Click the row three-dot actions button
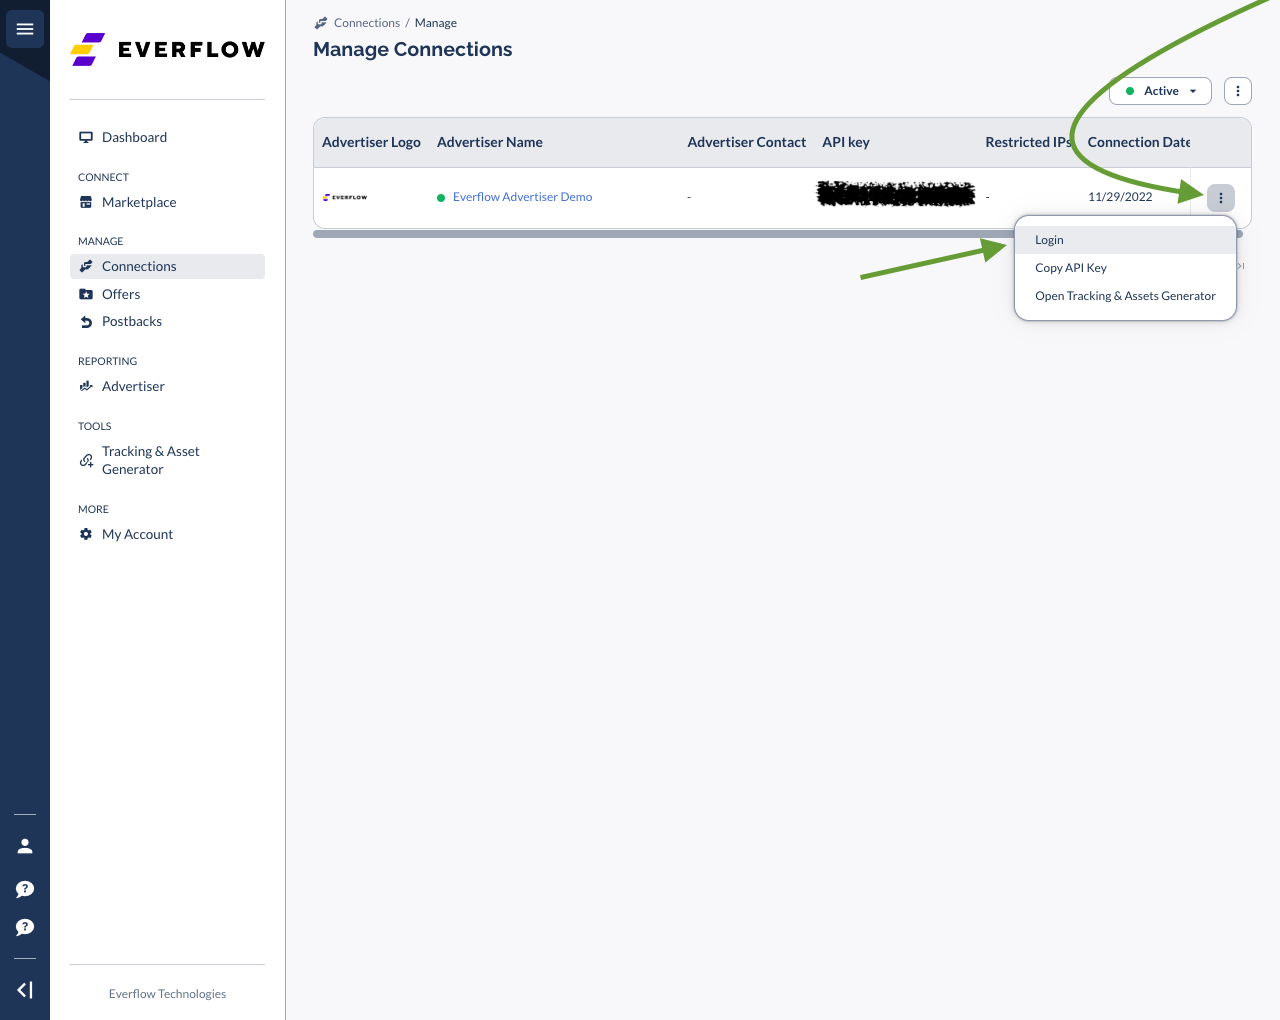 point(1221,198)
